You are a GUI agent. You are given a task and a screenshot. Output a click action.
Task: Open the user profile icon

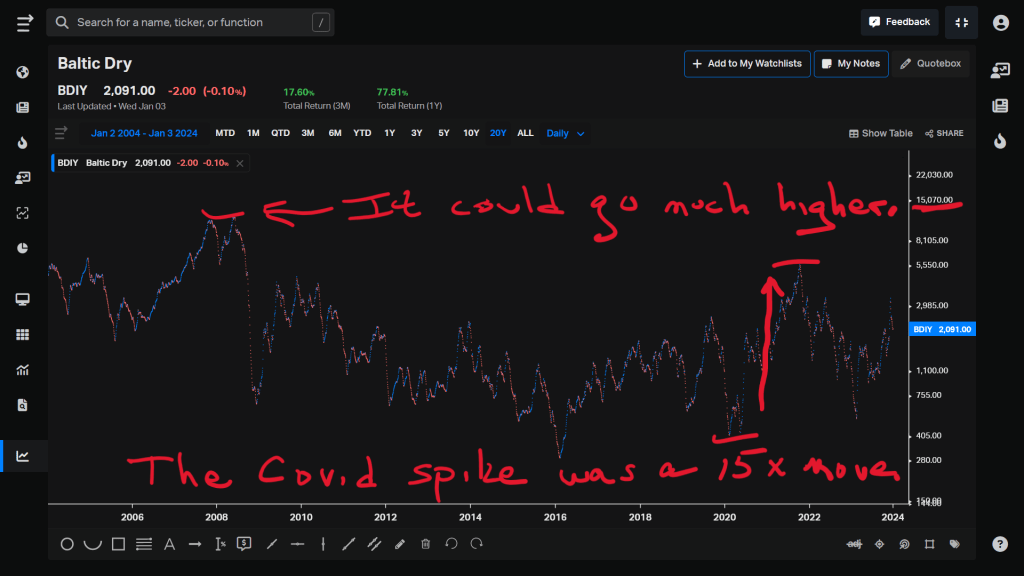pos(1000,22)
